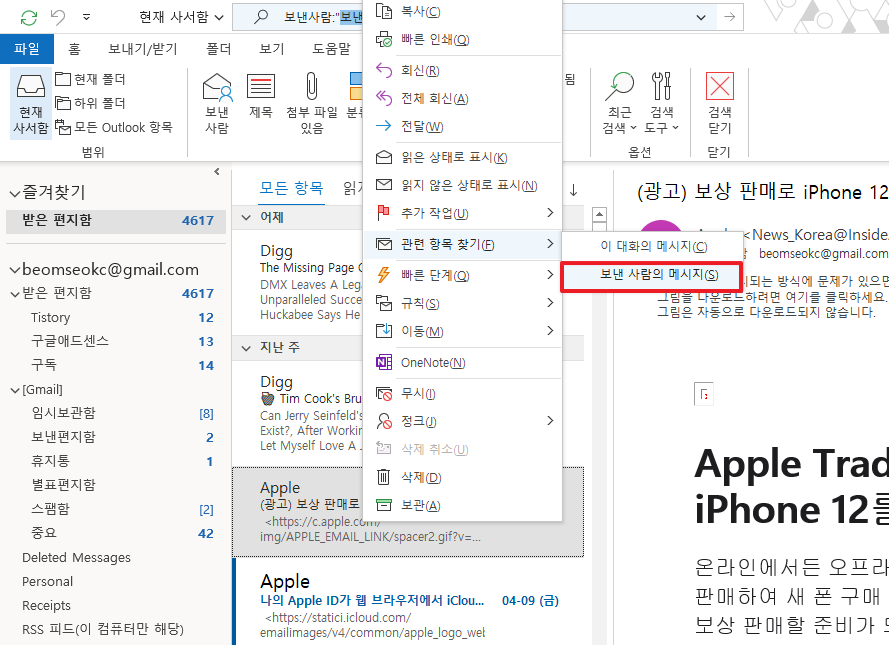The image size is (889, 645).
Task: Open the 폴더 ribbon tab
Action: [x=219, y=49]
